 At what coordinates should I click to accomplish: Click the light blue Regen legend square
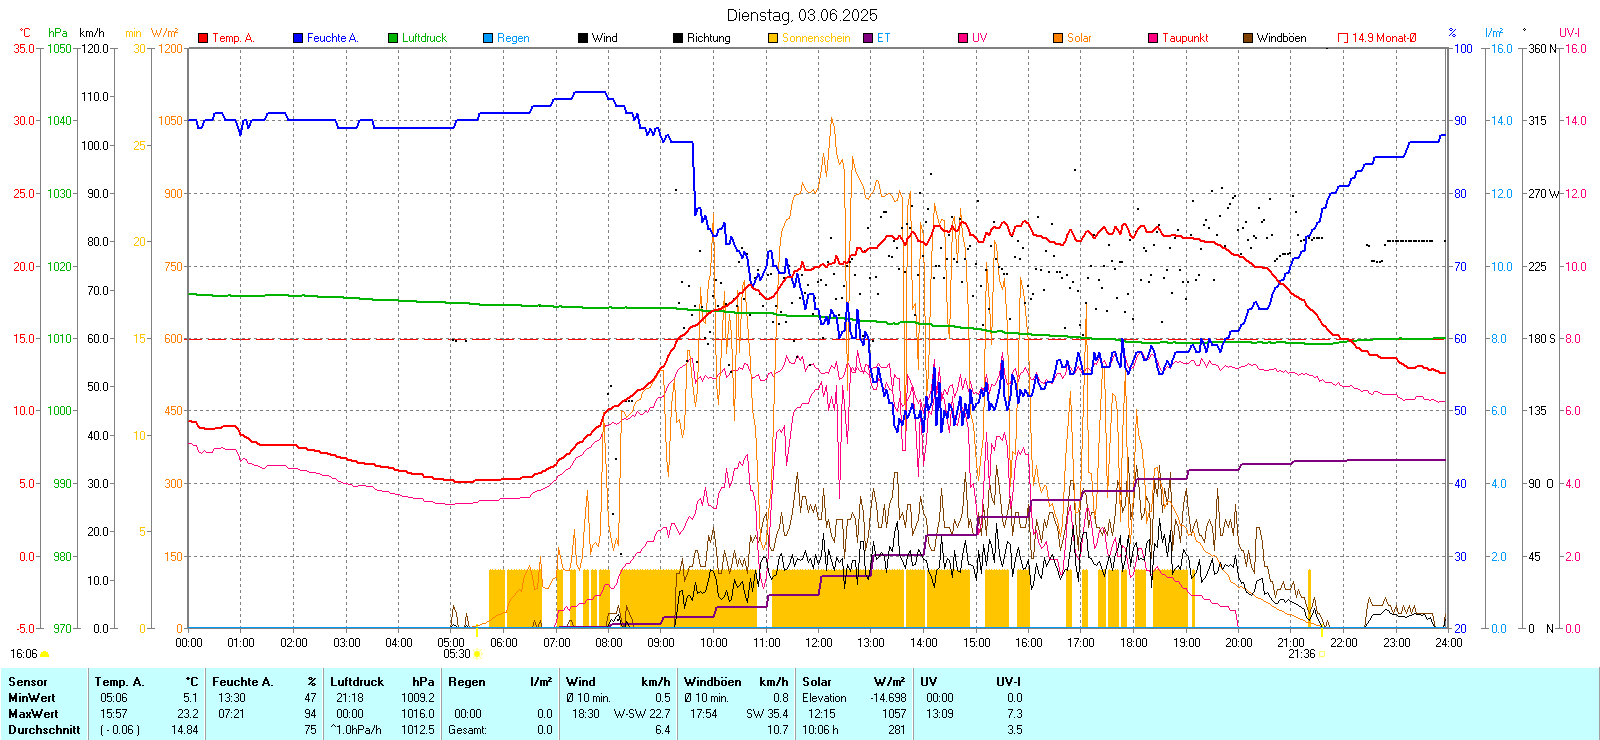click(x=488, y=38)
